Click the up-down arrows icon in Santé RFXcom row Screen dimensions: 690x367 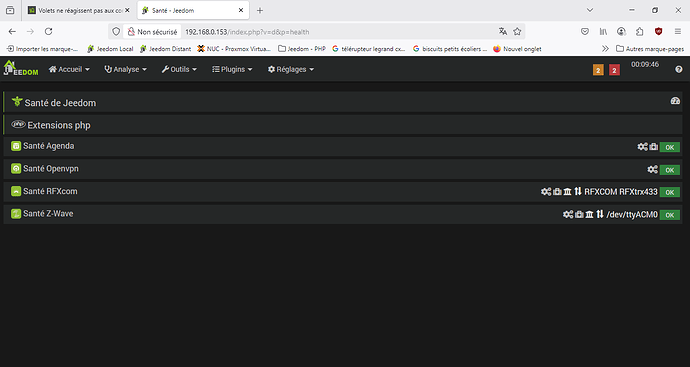click(578, 191)
